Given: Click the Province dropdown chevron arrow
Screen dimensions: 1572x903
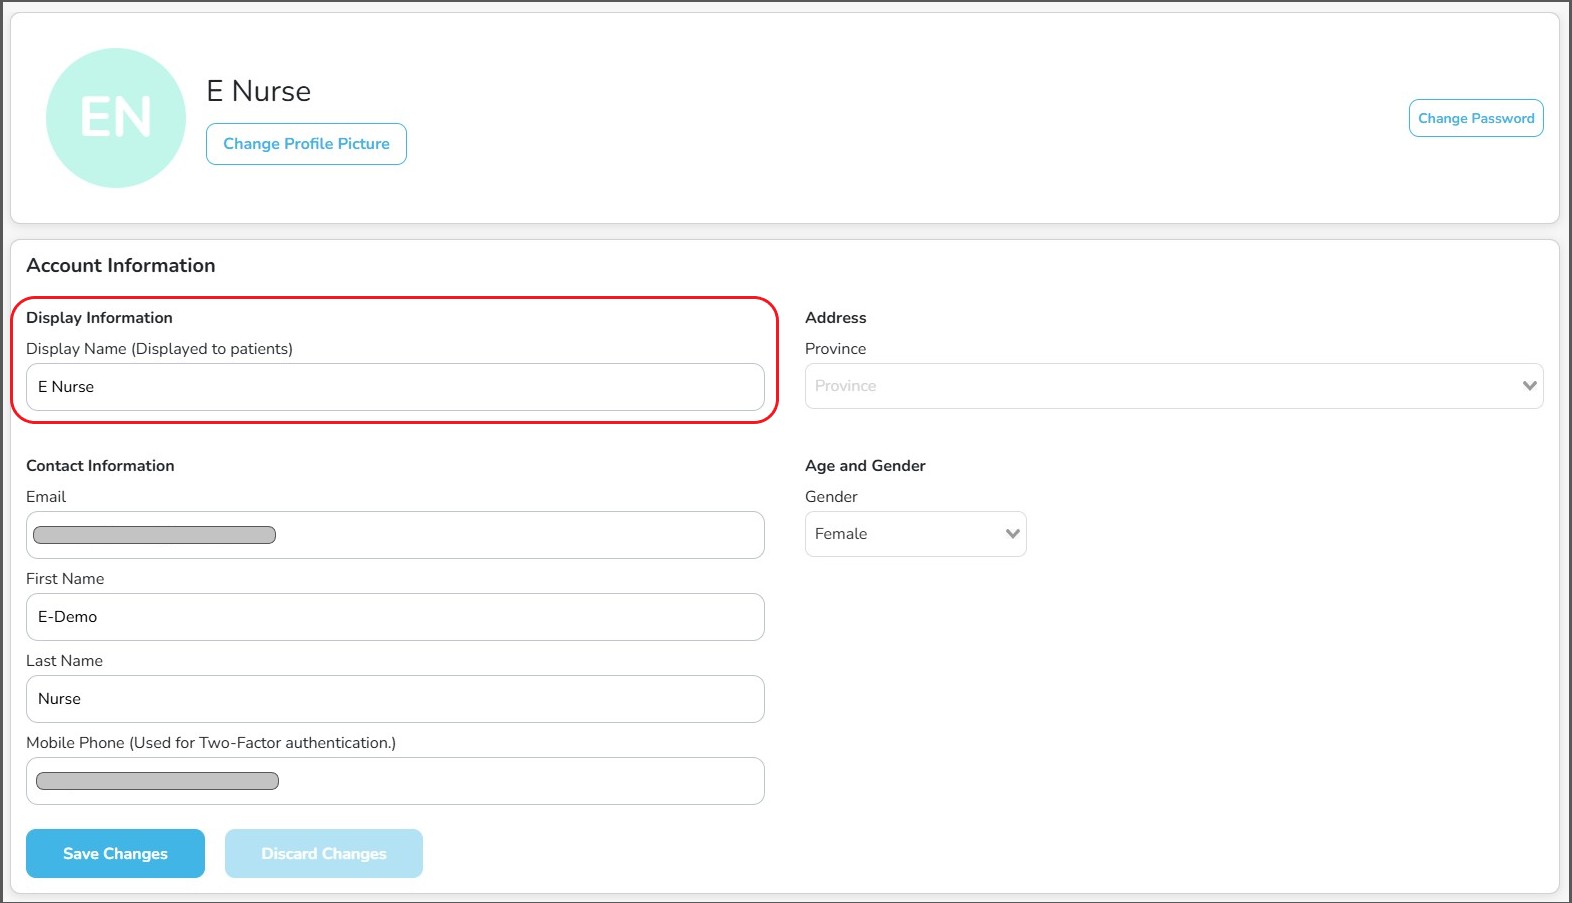Looking at the screenshot, I should click(x=1529, y=386).
